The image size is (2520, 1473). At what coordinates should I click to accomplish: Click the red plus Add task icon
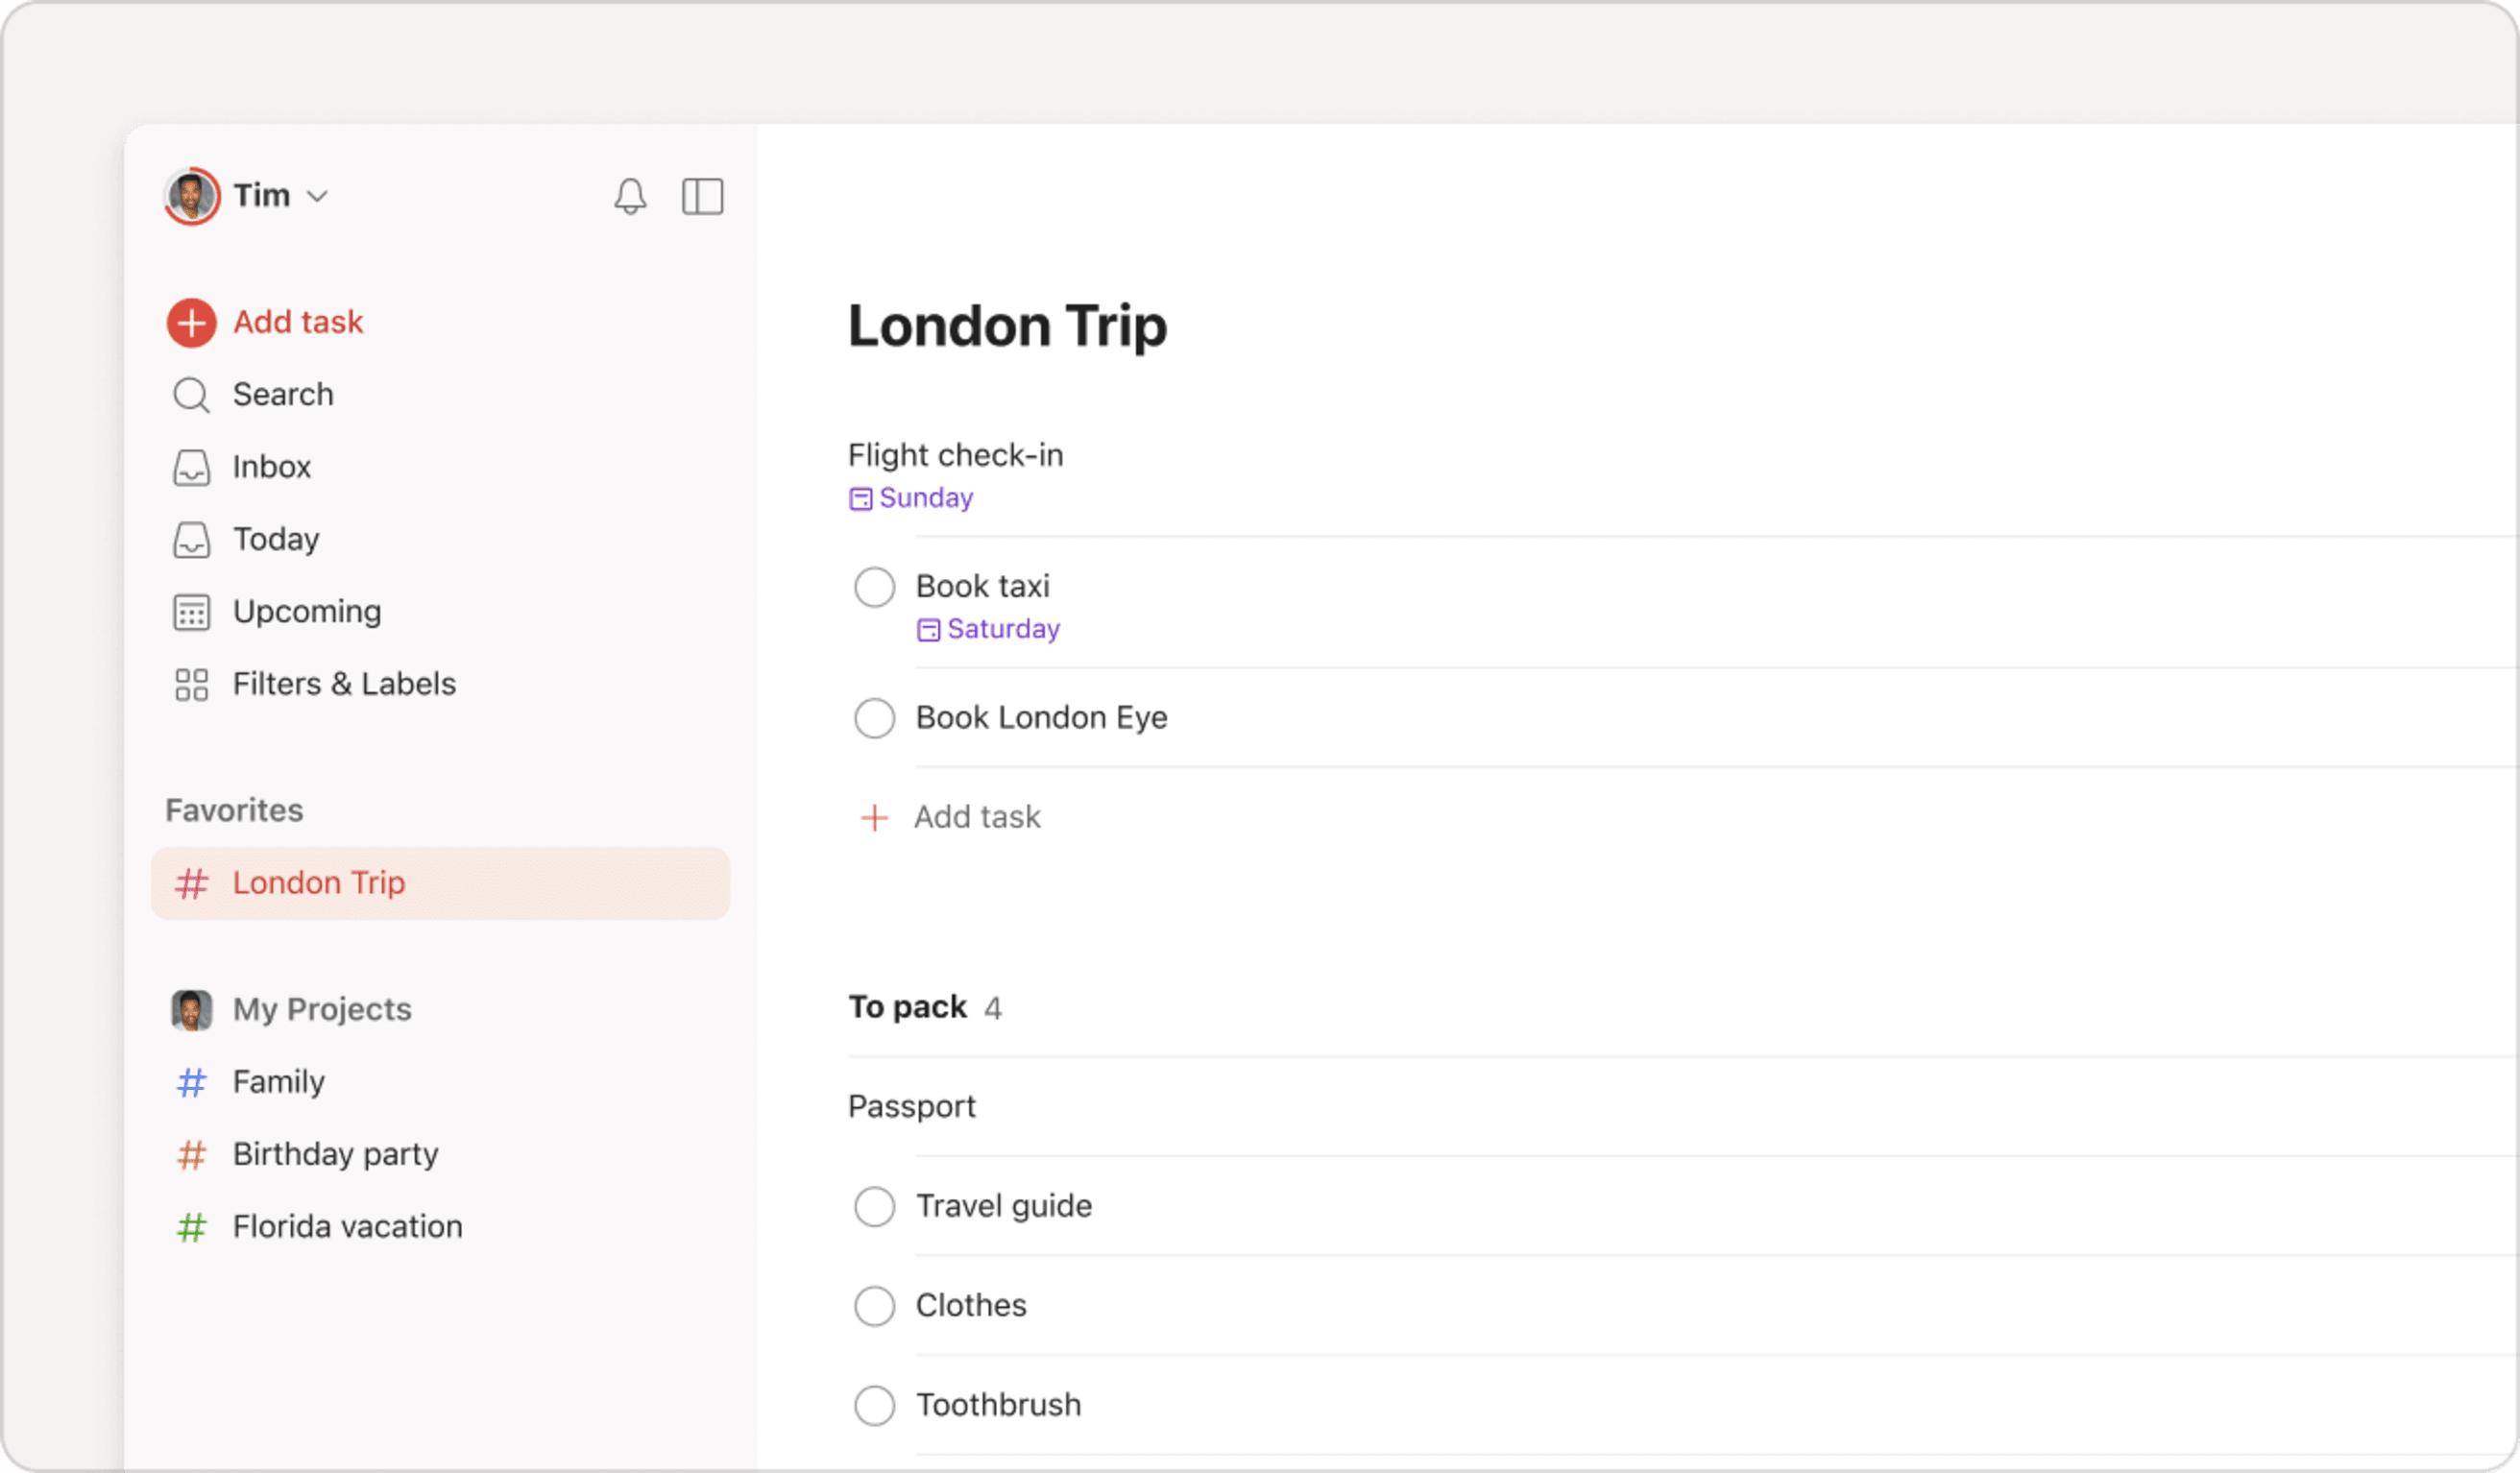[x=191, y=323]
